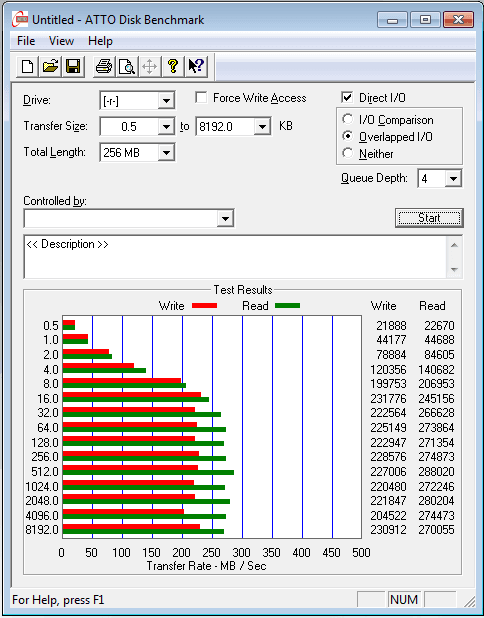484x618 pixels.
Task: Click the Transfer Rate - MB / Sec axis label
Action: click(207, 566)
